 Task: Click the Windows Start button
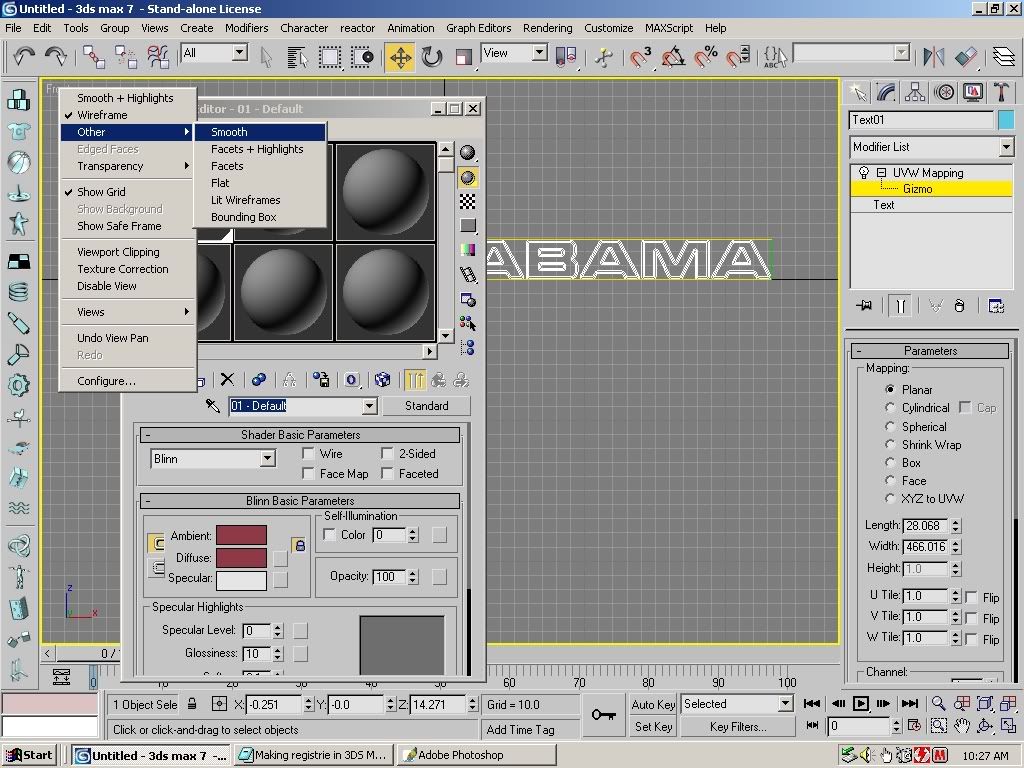click(x=29, y=755)
